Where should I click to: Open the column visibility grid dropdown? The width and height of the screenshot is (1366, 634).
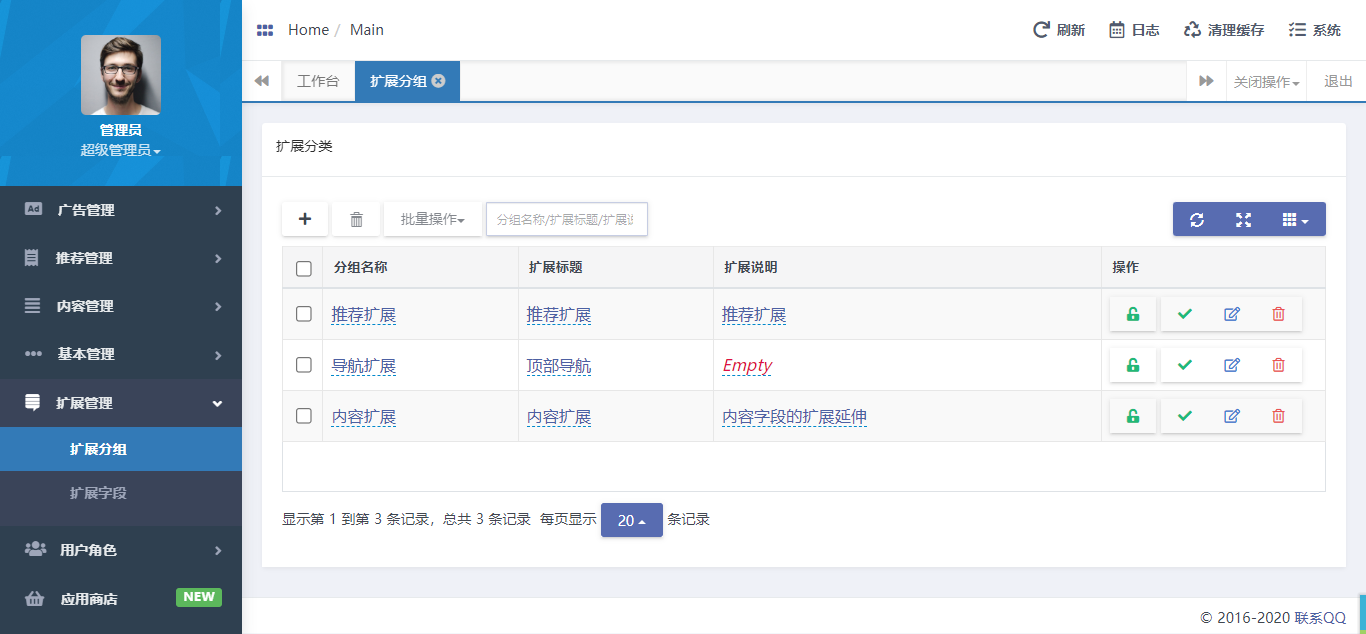1295,220
